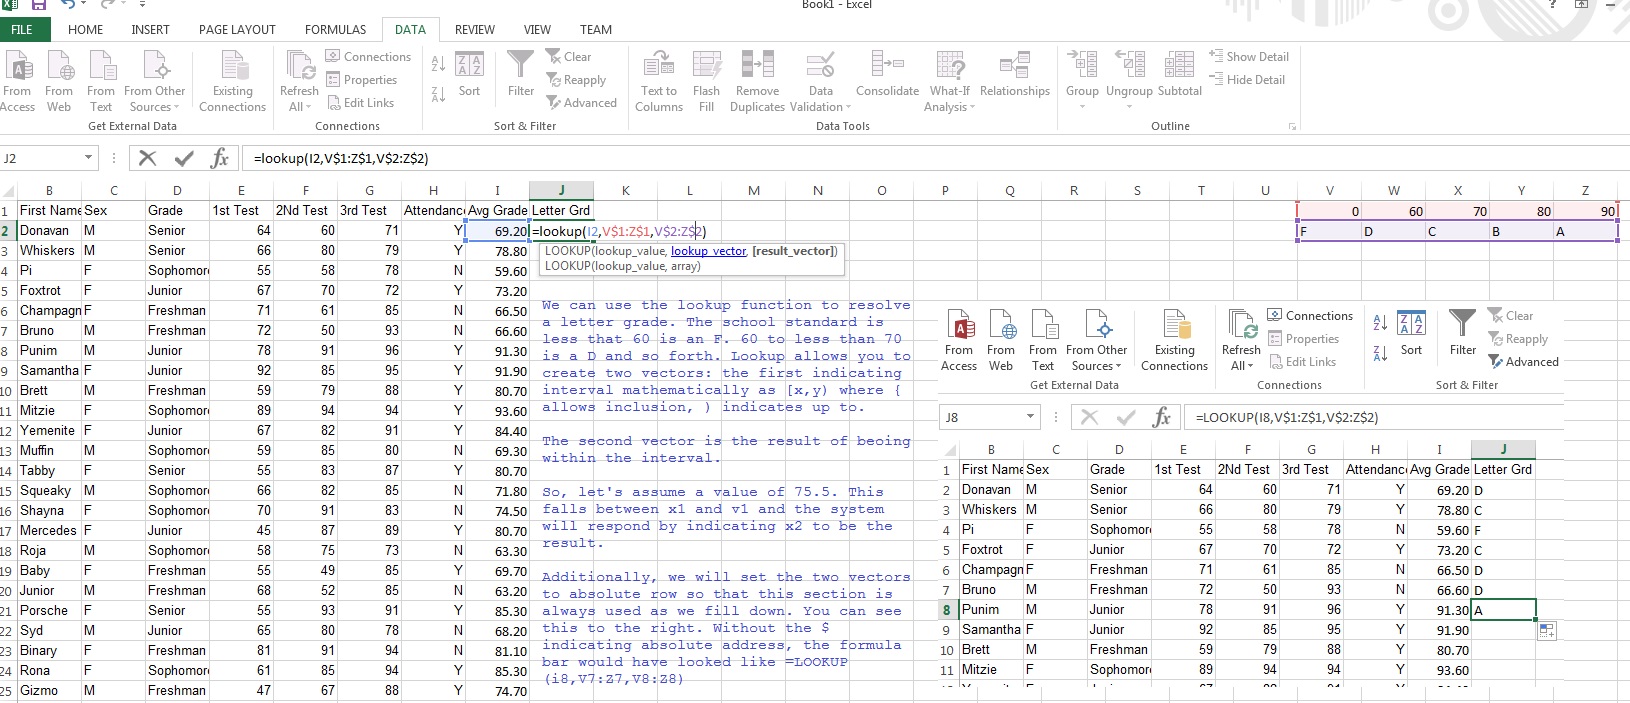Select the main sheet "Avg Grade" header cell
This screenshot has height=703, width=1630.
coord(497,211)
